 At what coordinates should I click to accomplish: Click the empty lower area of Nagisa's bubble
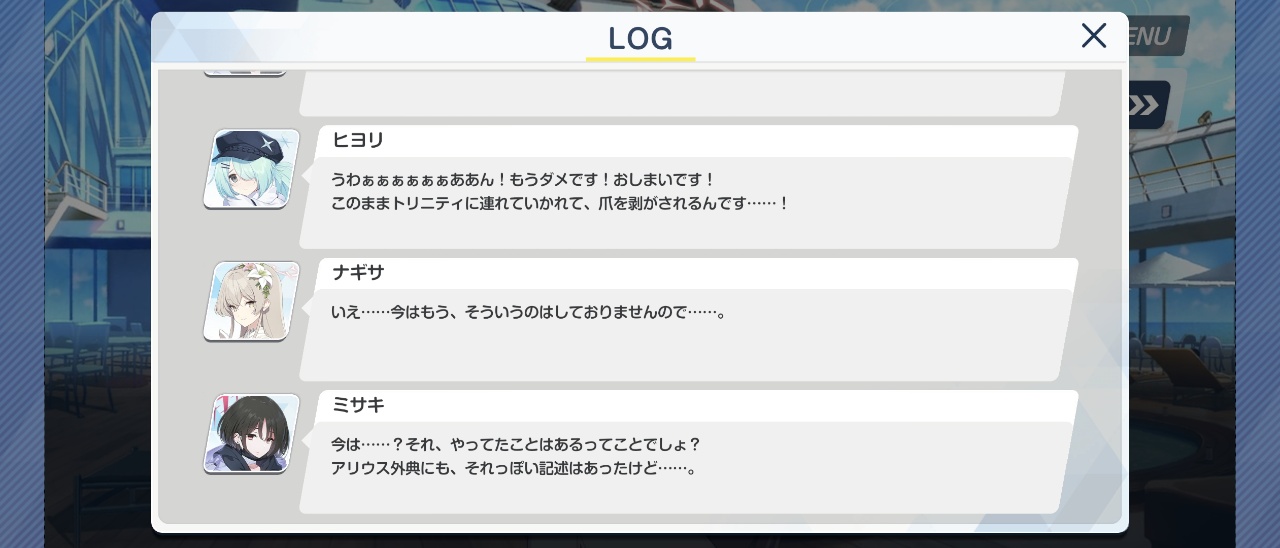pos(680,353)
